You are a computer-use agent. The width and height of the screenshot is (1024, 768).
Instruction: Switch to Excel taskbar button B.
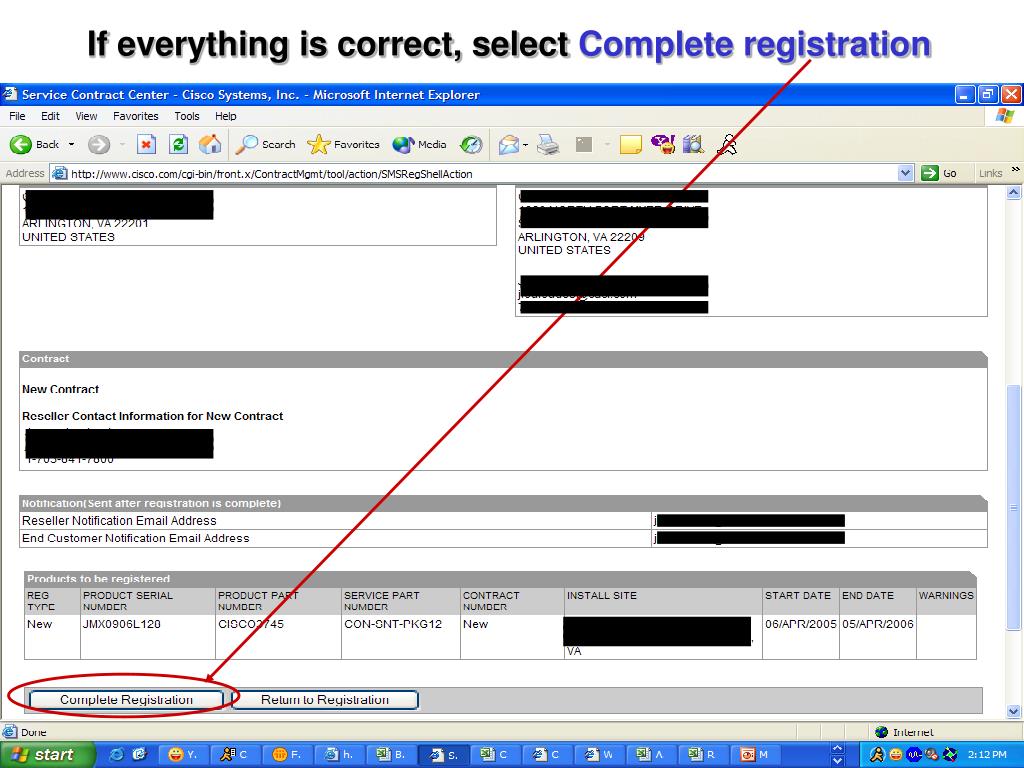(391, 755)
